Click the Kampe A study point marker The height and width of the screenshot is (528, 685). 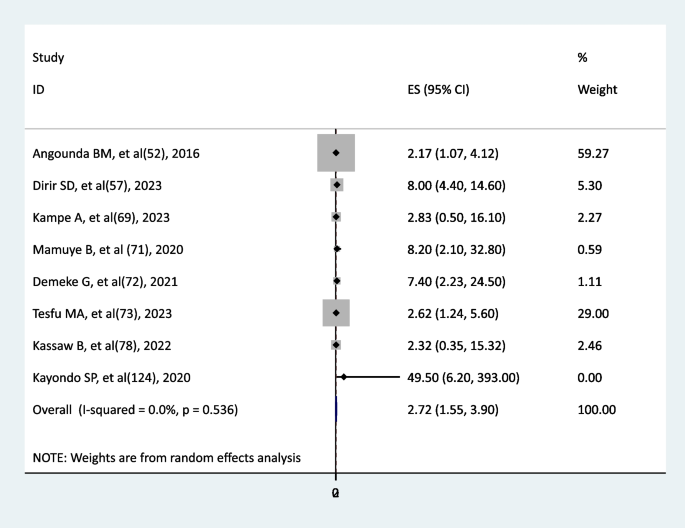click(x=336, y=216)
